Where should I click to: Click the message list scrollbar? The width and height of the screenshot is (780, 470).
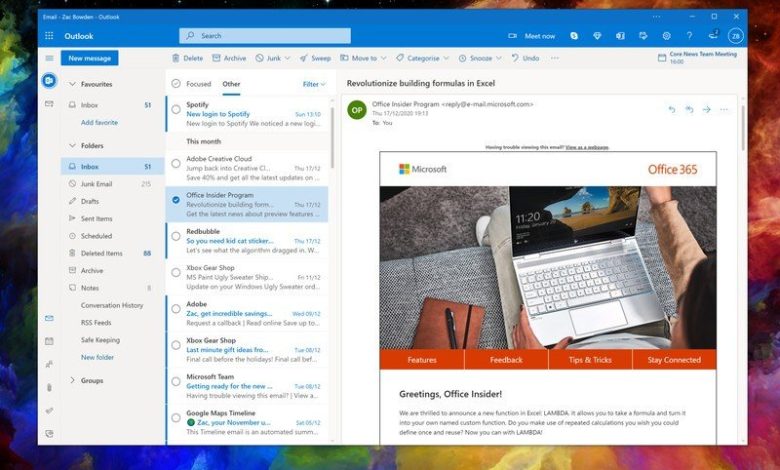332,138
